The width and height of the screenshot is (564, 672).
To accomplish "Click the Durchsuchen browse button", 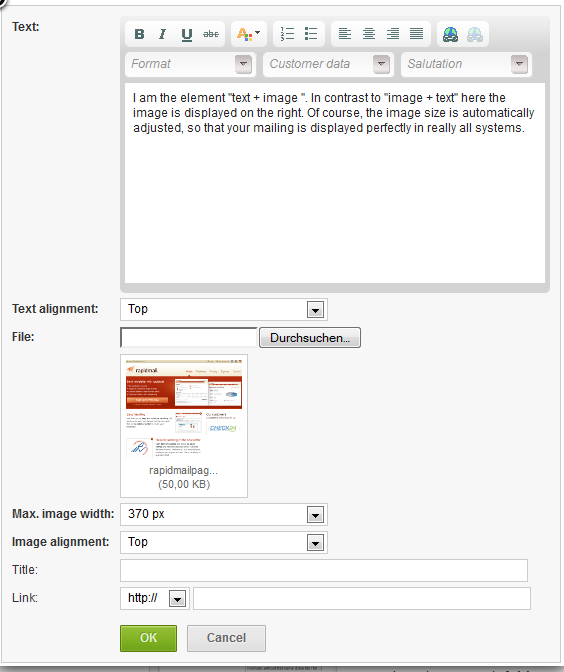I will 310,338.
